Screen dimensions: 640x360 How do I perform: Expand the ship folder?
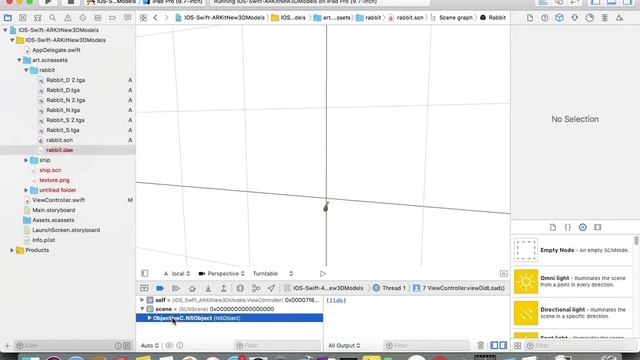(26, 160)
